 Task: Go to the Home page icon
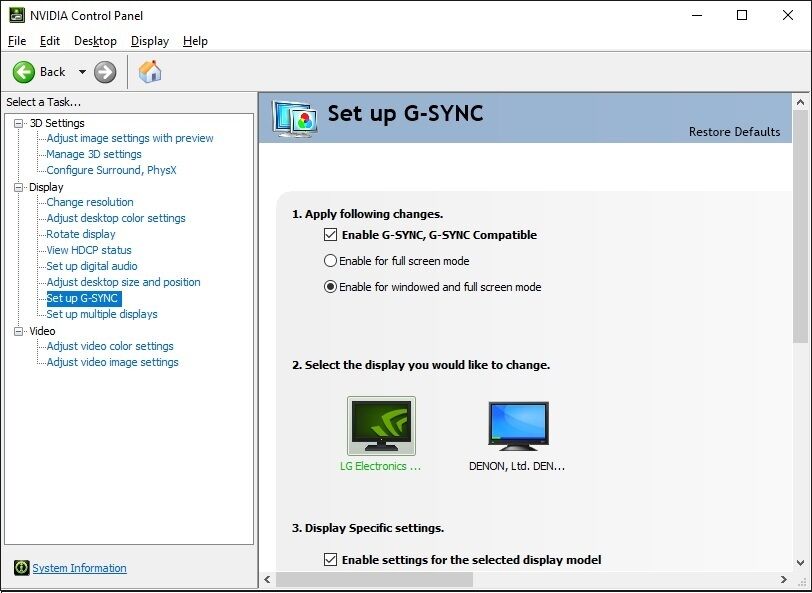(150, 71)
